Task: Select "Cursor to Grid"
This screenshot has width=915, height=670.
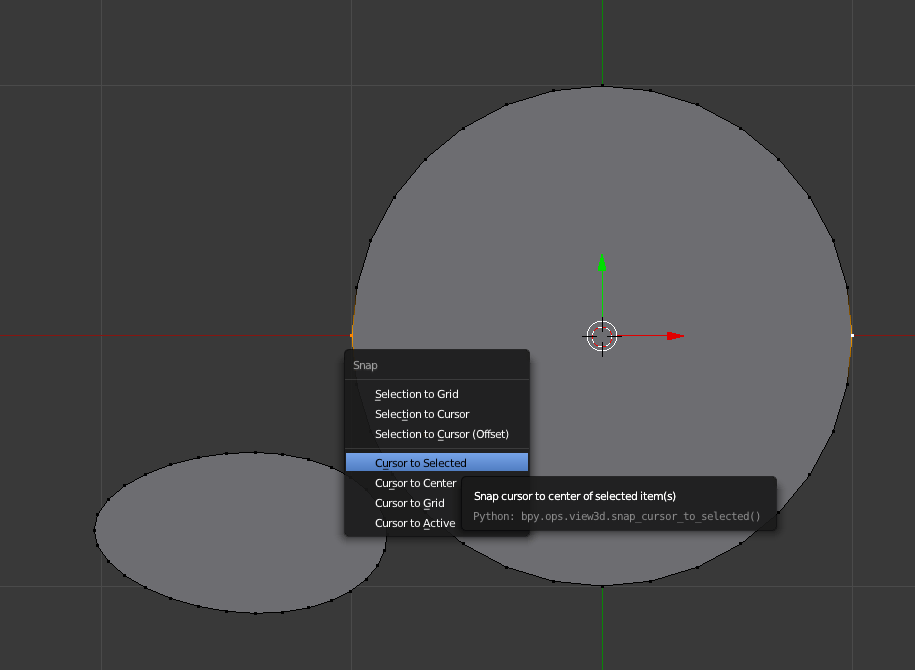Action: click(409, 503)
